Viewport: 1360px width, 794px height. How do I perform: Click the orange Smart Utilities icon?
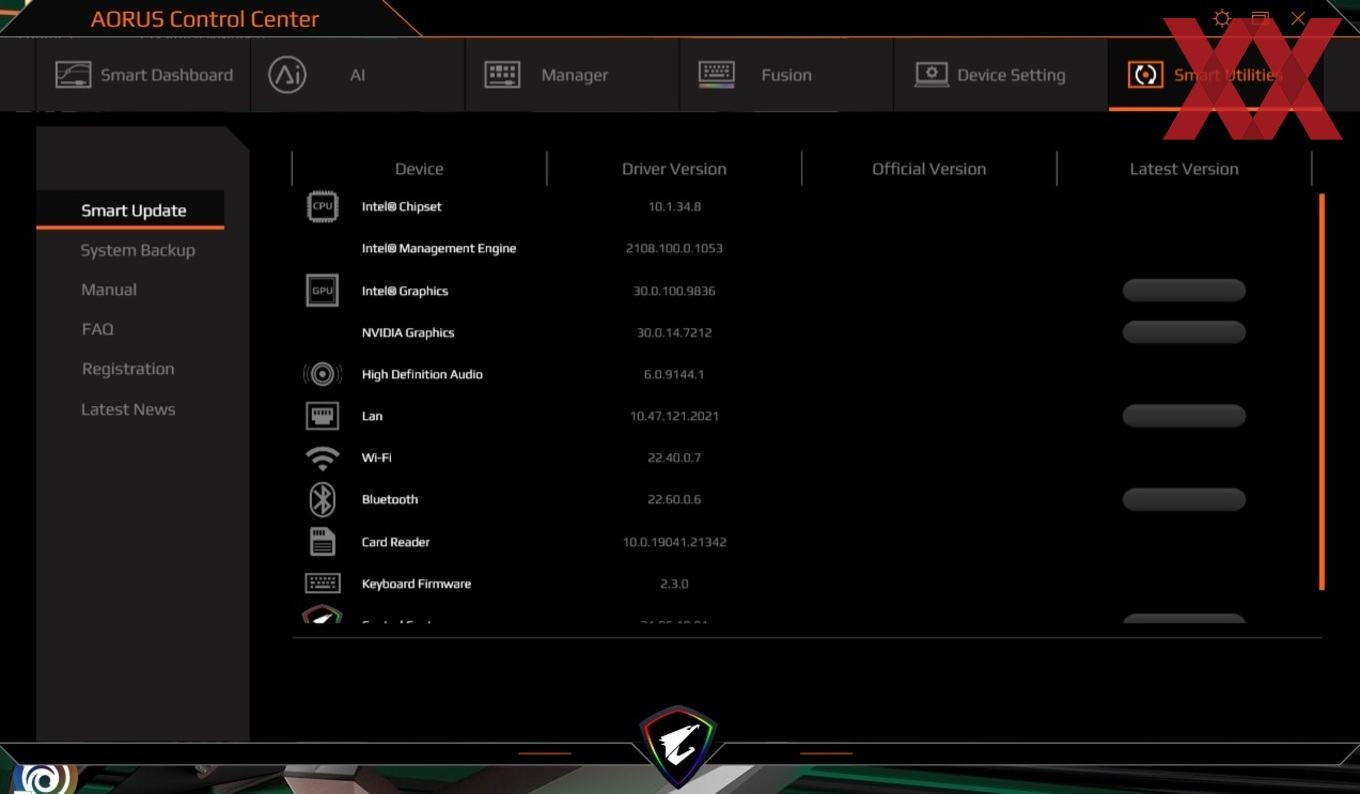click(x=1145, y=75)
